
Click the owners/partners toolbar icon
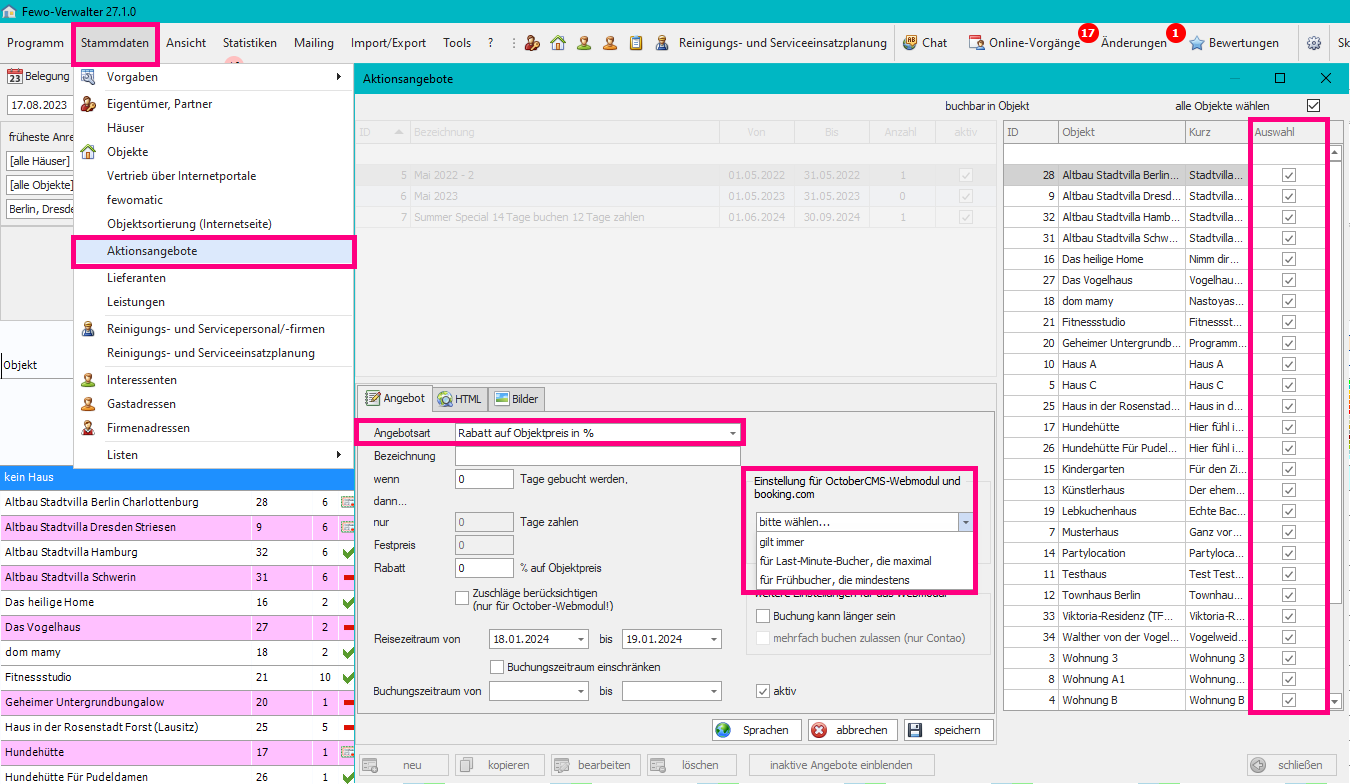click(532, 43)
